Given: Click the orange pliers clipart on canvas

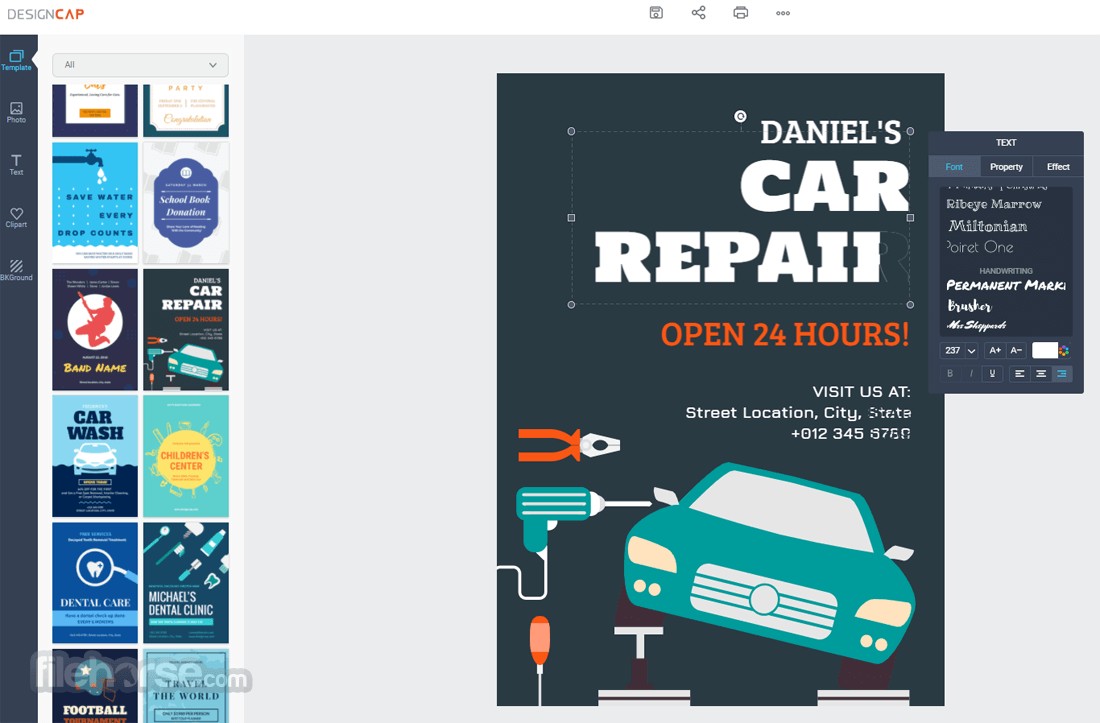Looking at the screenshot, I should (x=569, y=445).
